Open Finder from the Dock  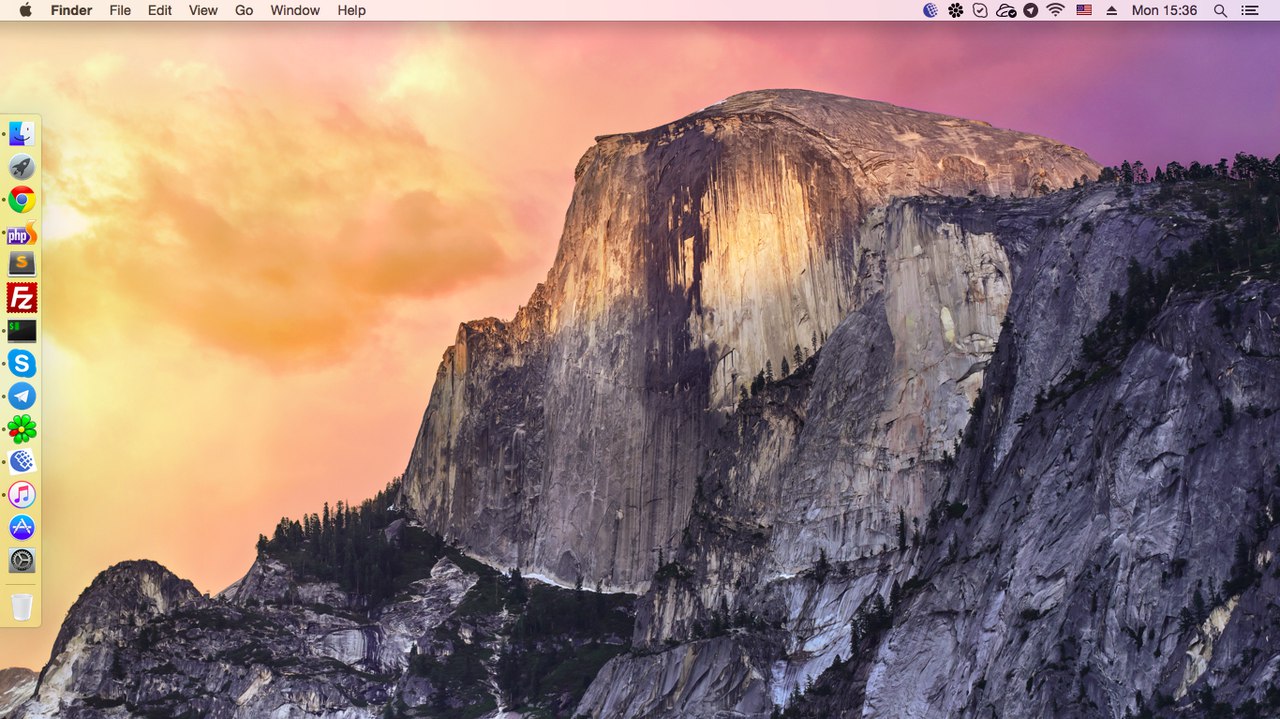coord(22,134)
